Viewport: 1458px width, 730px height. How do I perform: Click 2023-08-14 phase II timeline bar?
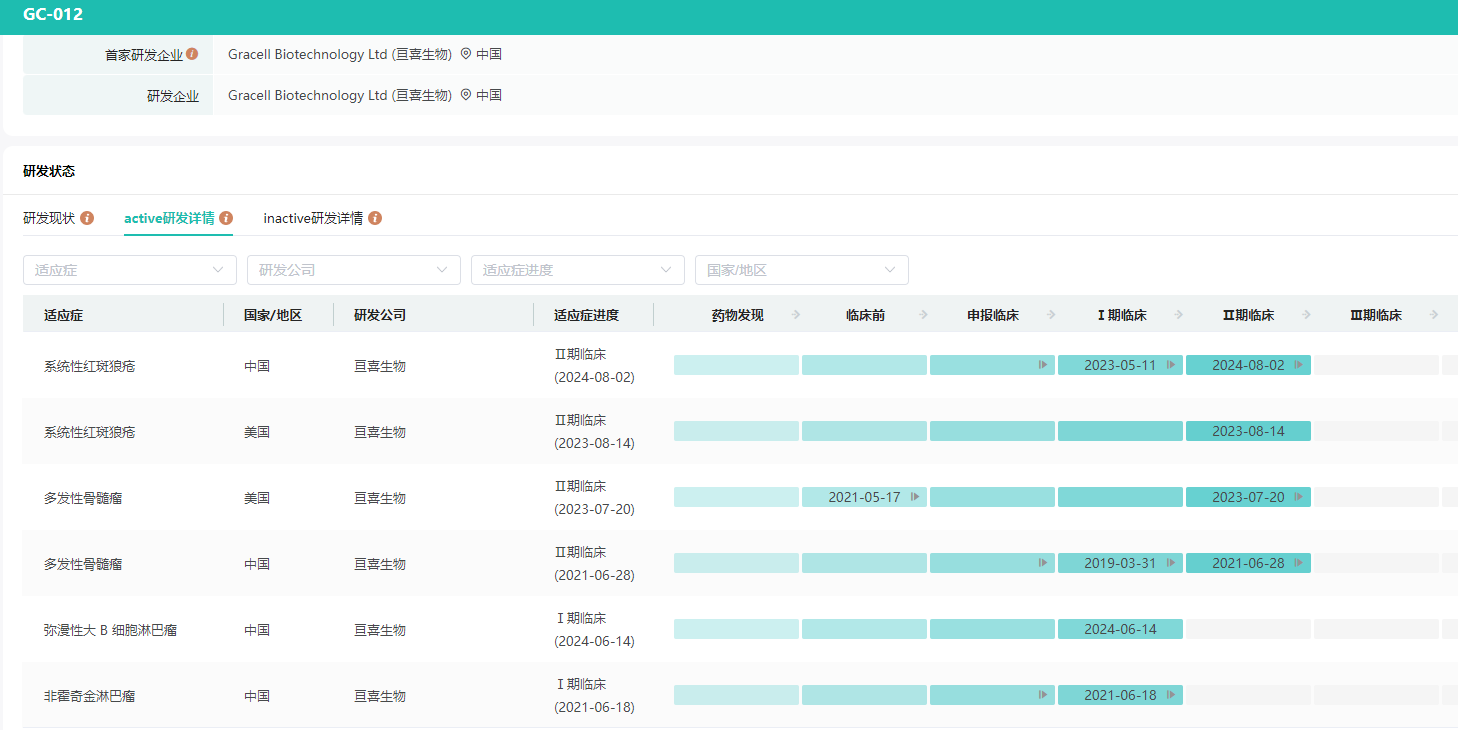1248,431
